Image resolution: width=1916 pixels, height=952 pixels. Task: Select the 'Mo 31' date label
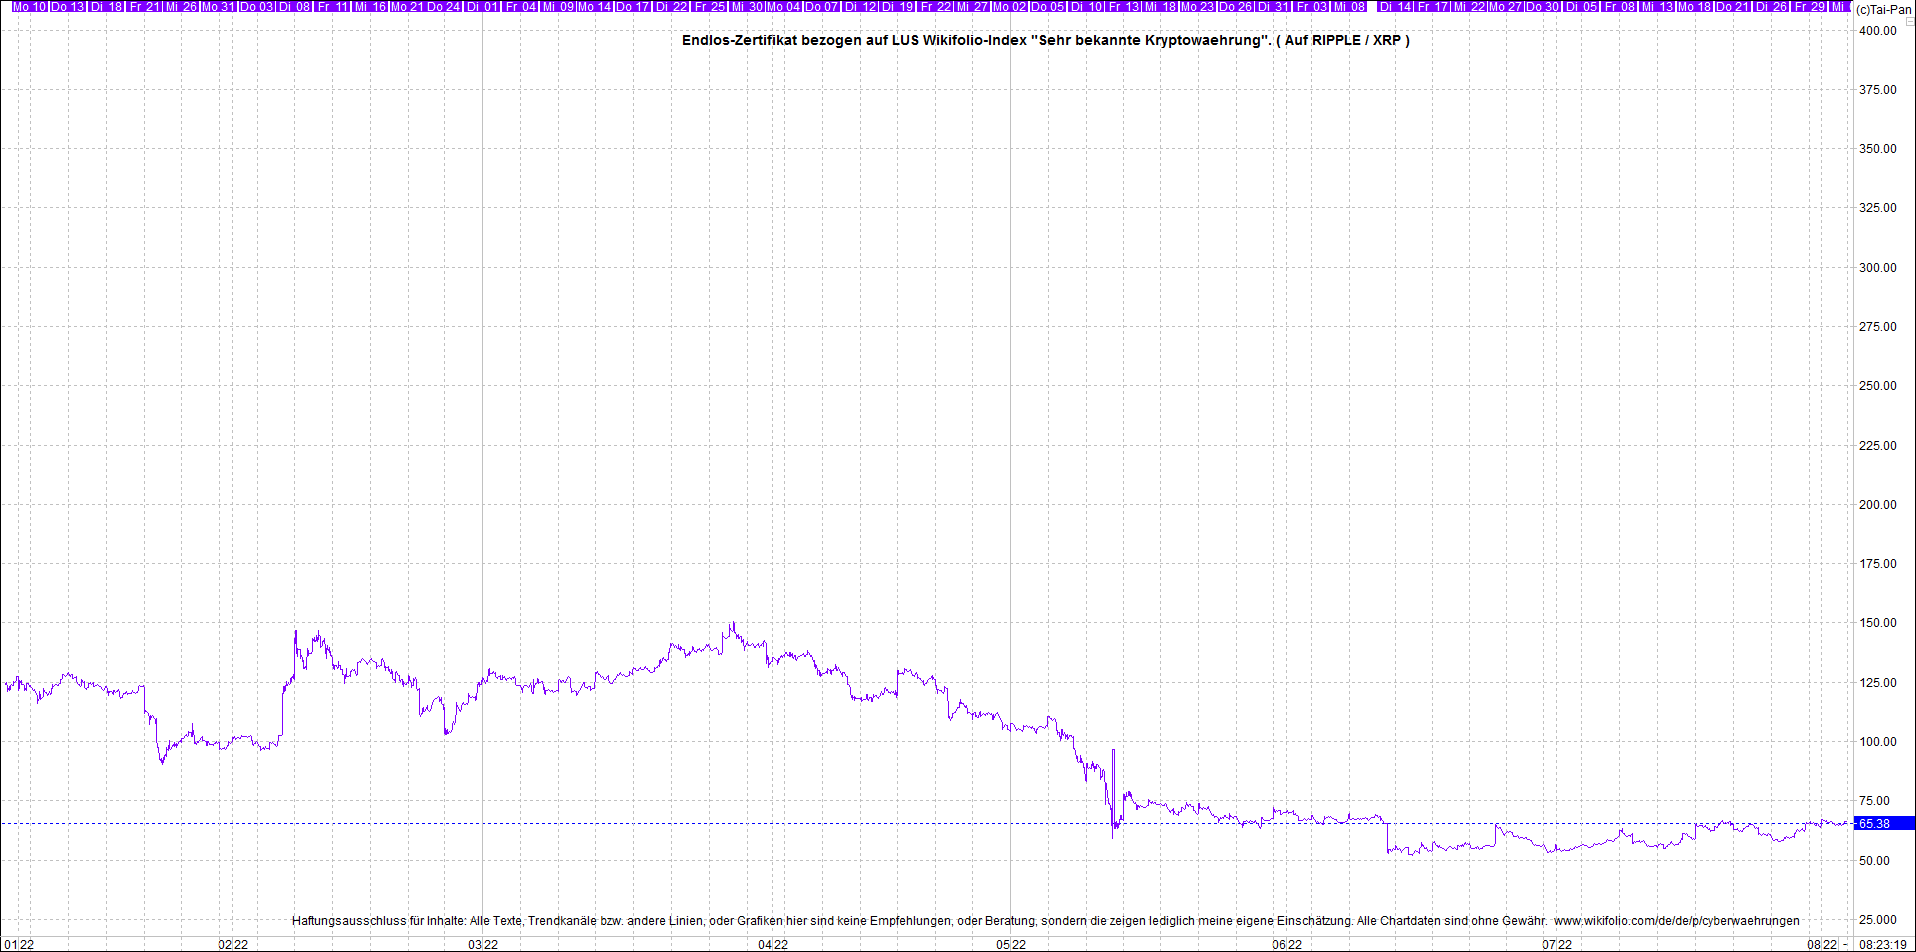click(218, 7)
